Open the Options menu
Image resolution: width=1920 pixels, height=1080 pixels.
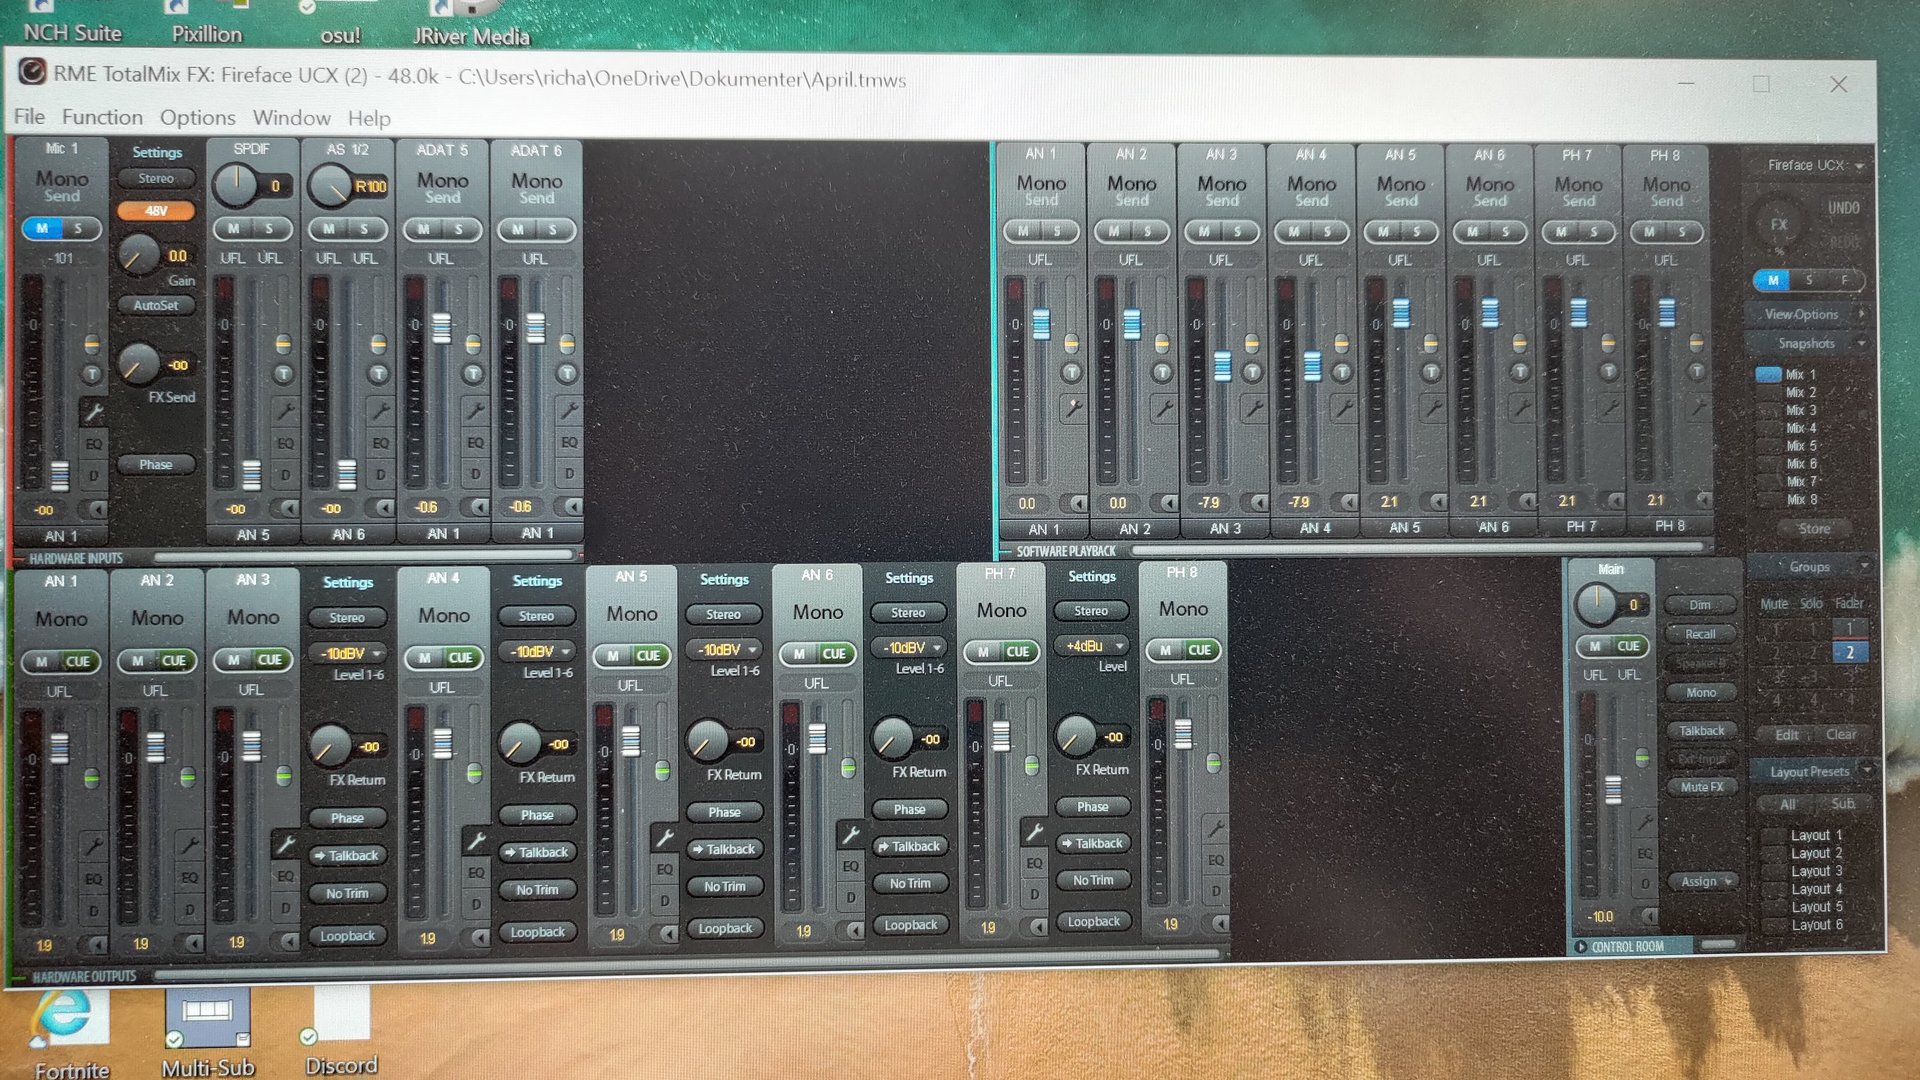197,118
